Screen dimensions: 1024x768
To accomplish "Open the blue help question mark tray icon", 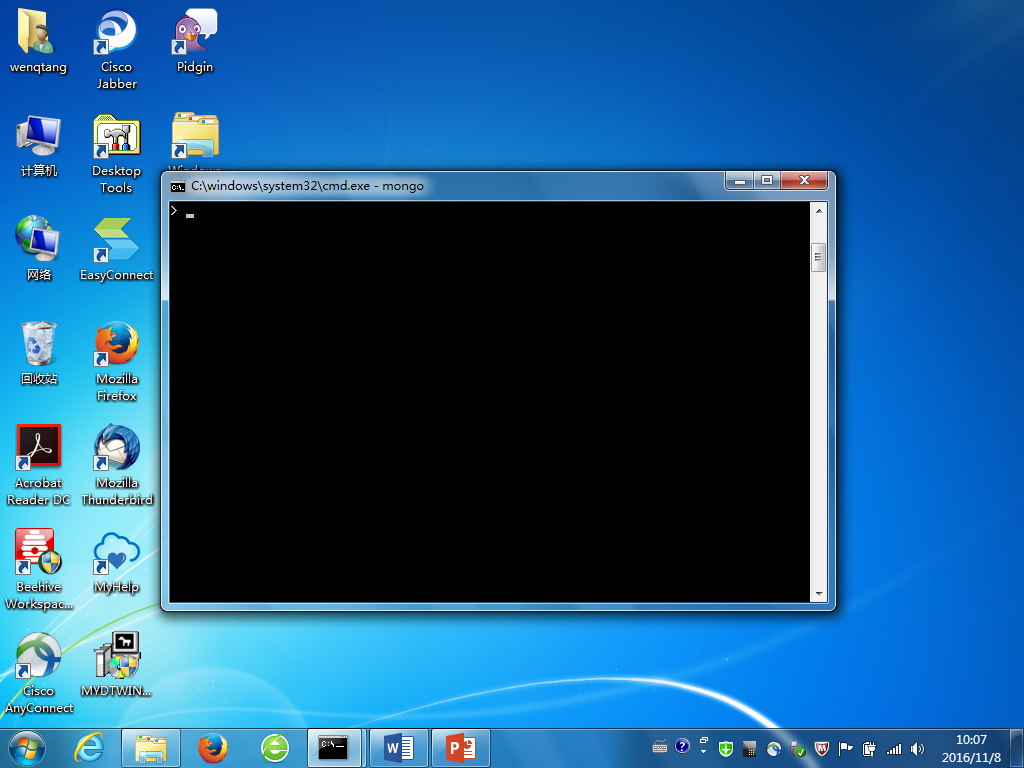I will point(682,746).
